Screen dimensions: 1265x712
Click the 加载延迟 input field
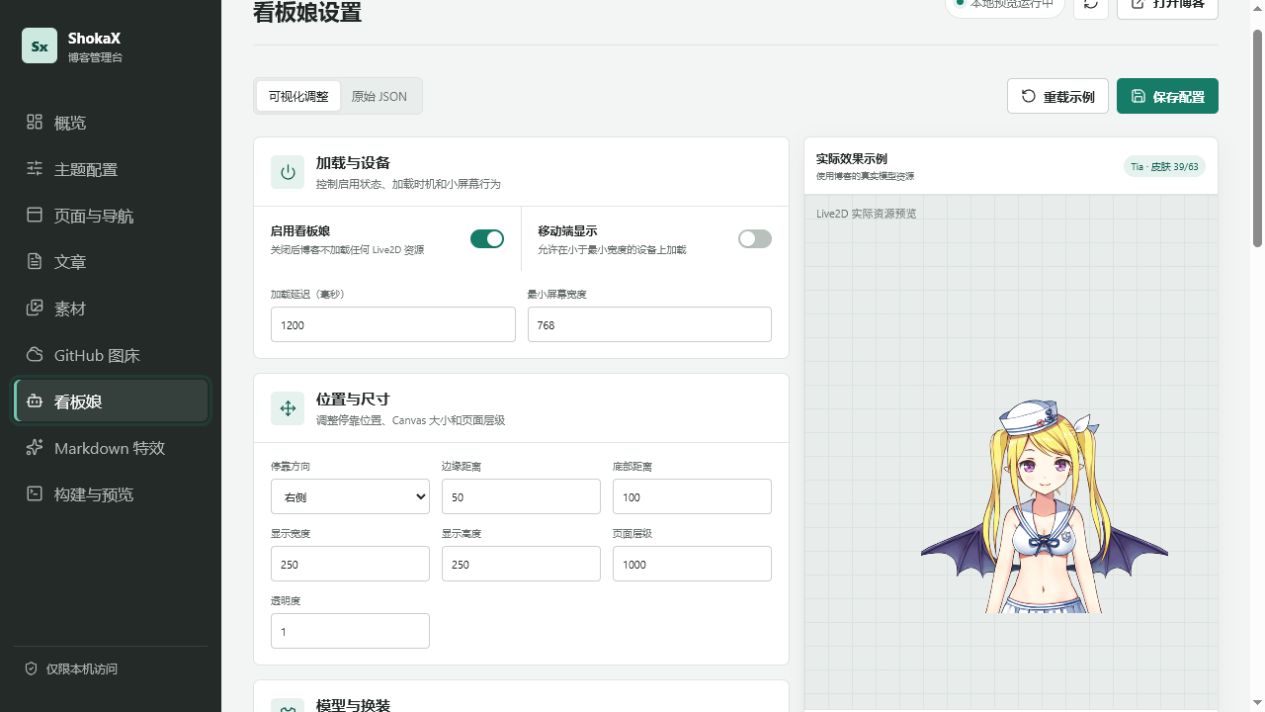point(393,325)
